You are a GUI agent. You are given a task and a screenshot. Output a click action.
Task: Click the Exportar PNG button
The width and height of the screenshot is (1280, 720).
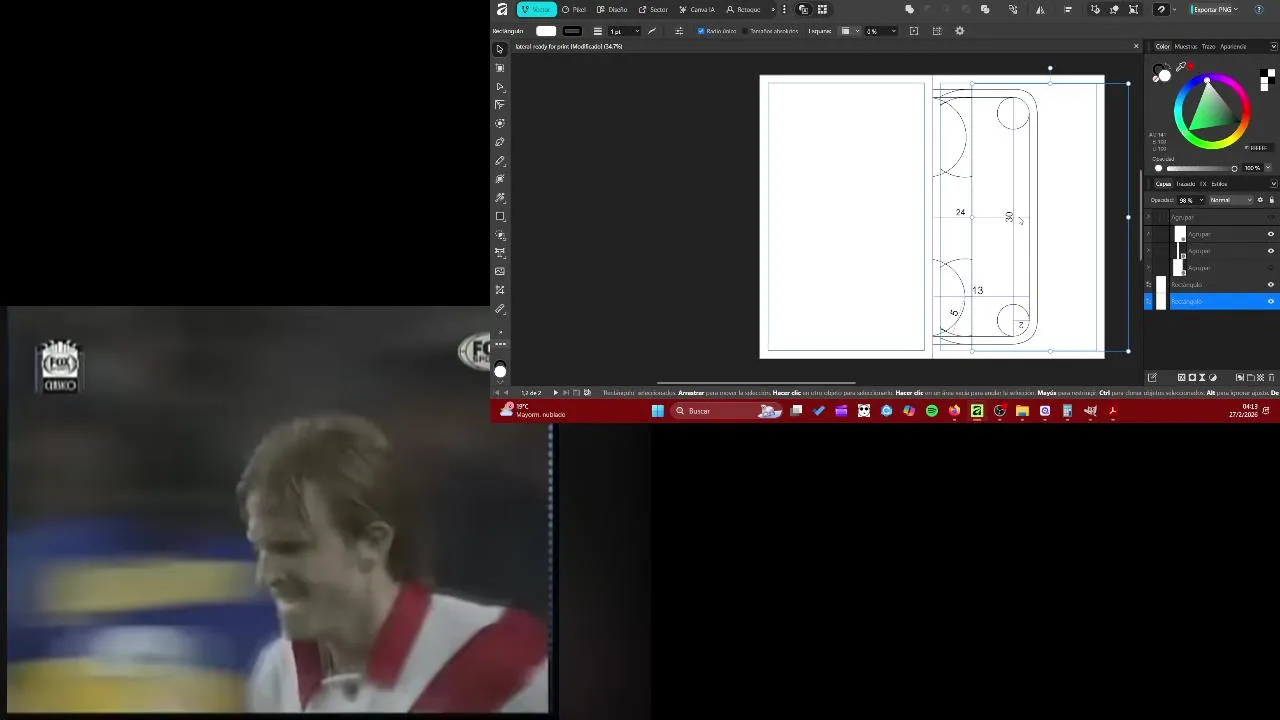[1215, 9]
